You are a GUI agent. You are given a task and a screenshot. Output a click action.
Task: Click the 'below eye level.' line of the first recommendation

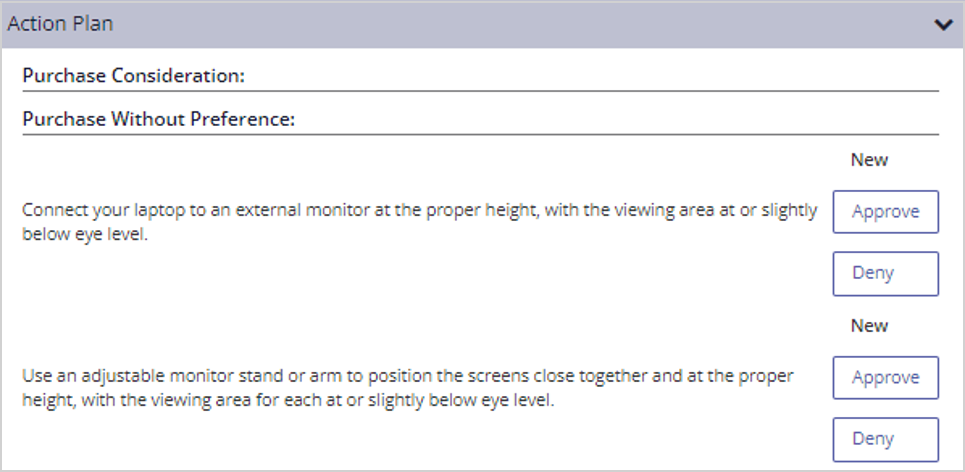pos(85,235)
